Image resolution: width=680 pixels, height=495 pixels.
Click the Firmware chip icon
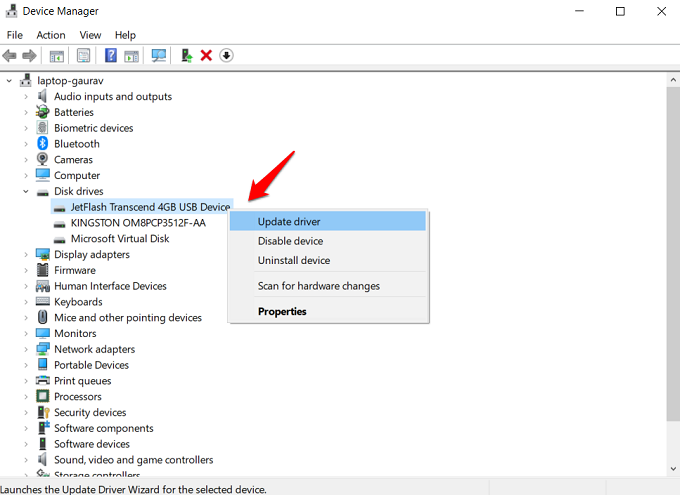[42, 270]
